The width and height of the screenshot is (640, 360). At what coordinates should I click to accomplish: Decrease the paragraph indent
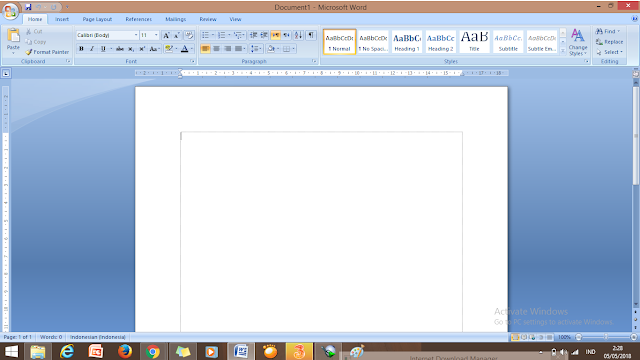[253, 36]
